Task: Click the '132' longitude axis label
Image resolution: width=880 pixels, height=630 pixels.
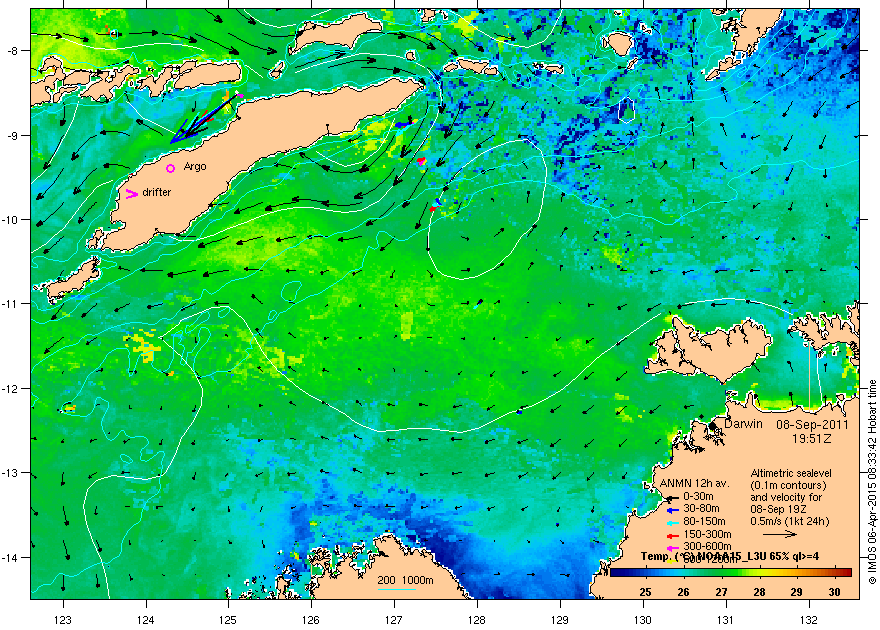Action: [809, 620]
